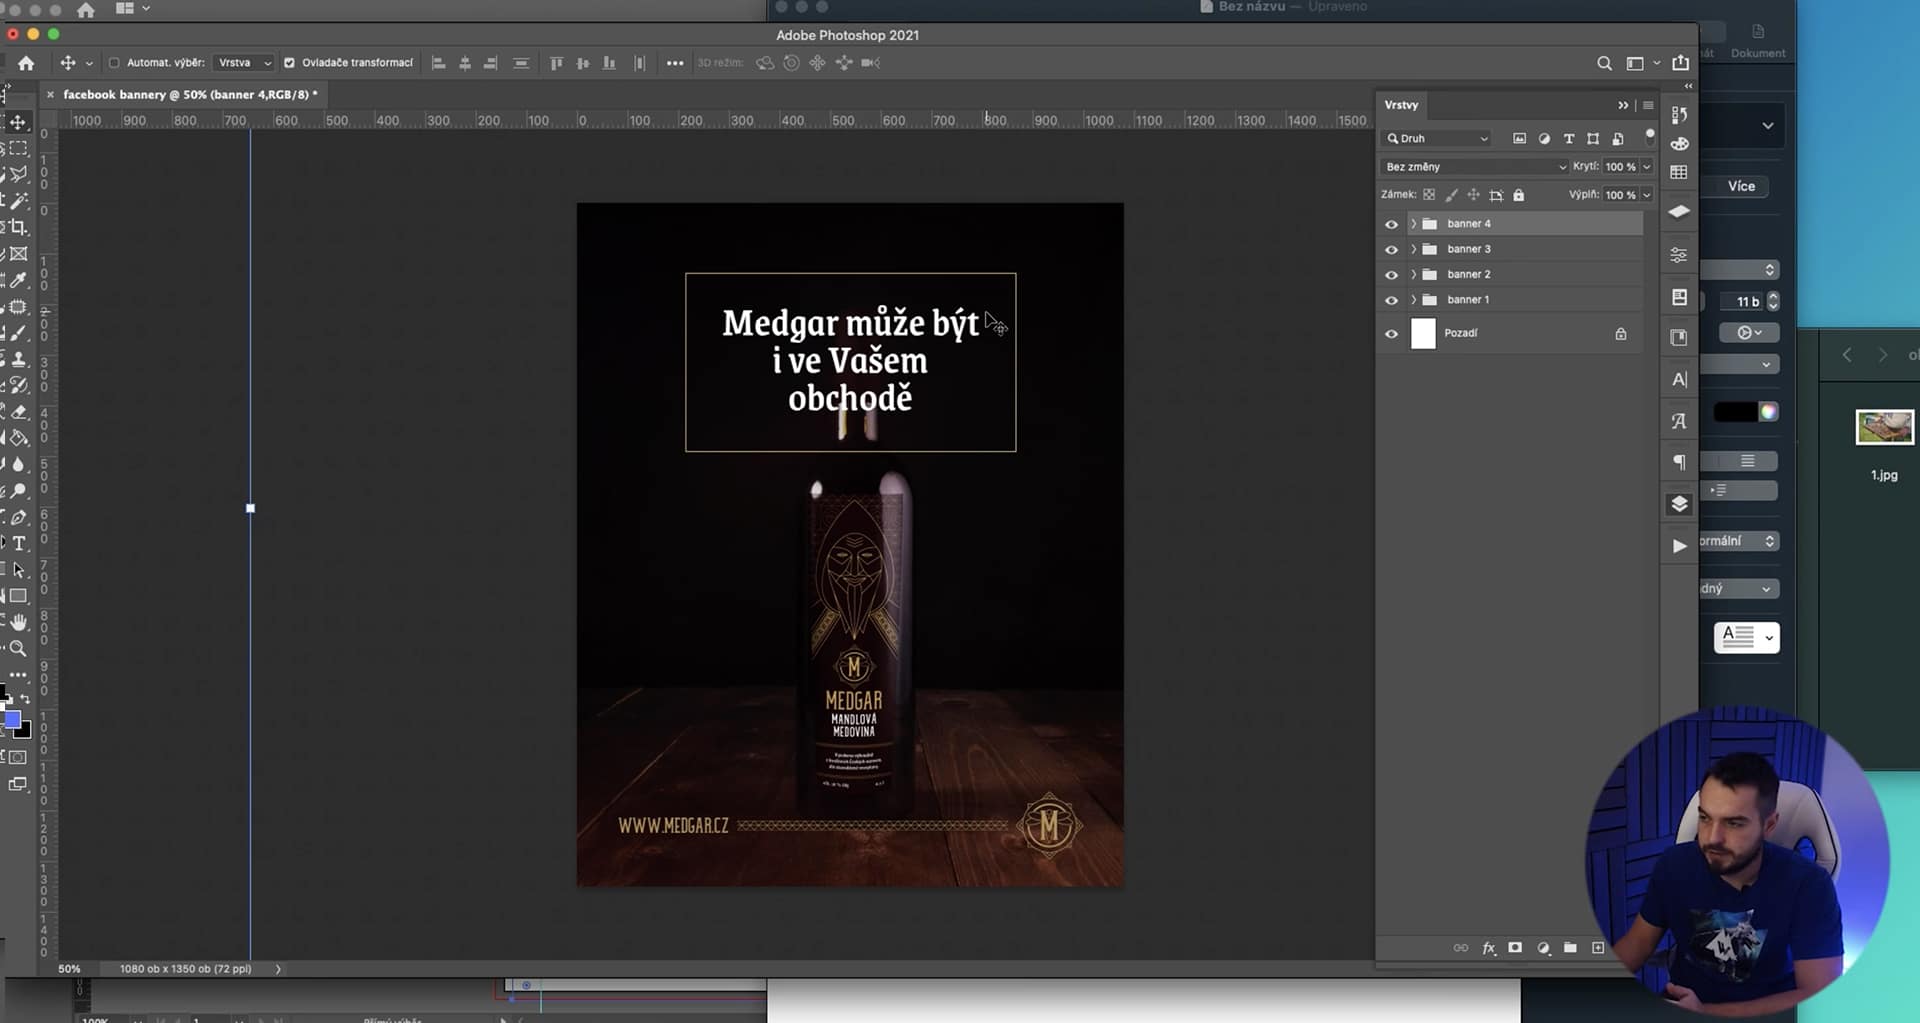Select the Zoom tool in toolbox
The height and width of the screenshot is (1023, 1920).
click(x=18, y=649)
